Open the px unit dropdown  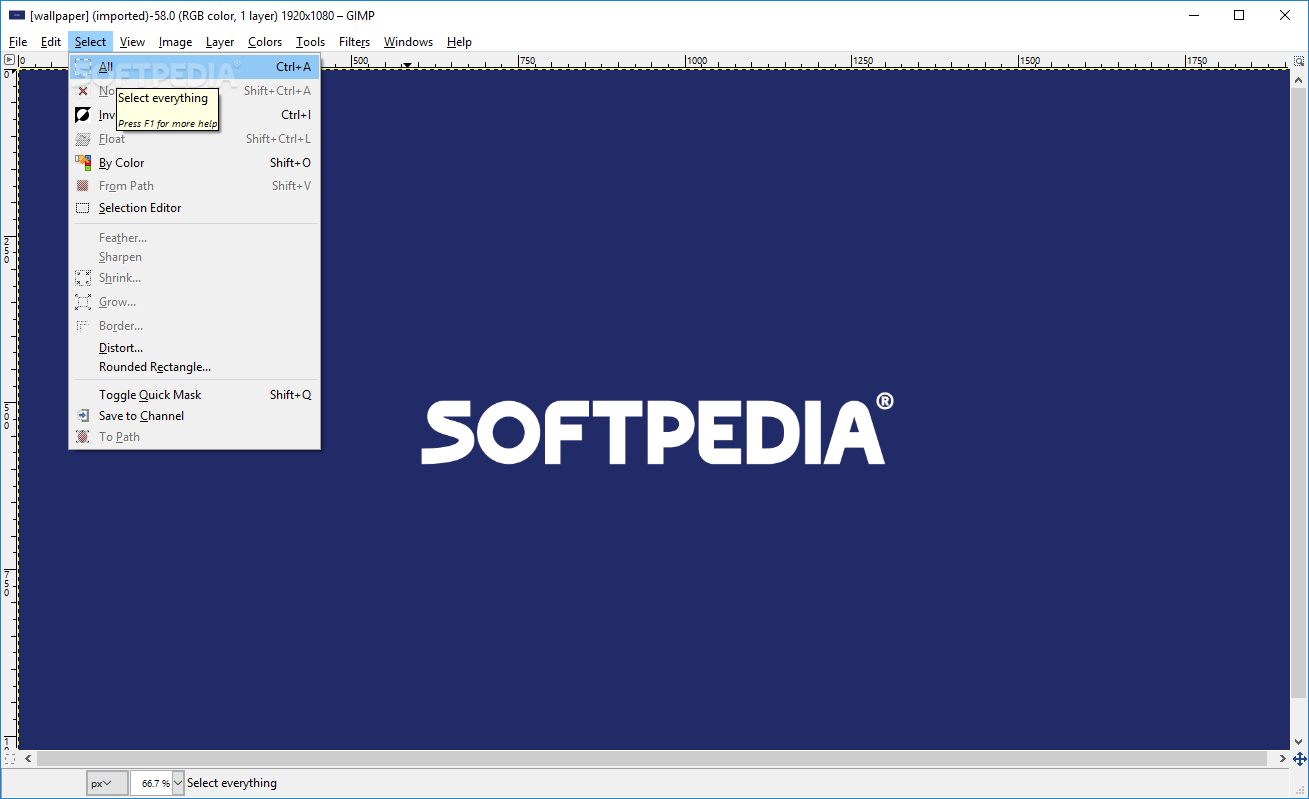[x=106, y=783]
